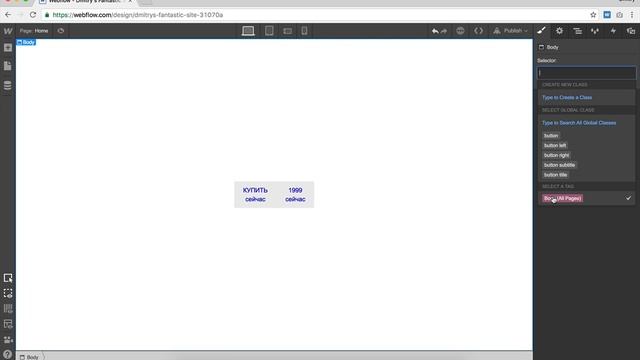
Task: Toggle preview mode eye icon
Action: pos(61,31)
